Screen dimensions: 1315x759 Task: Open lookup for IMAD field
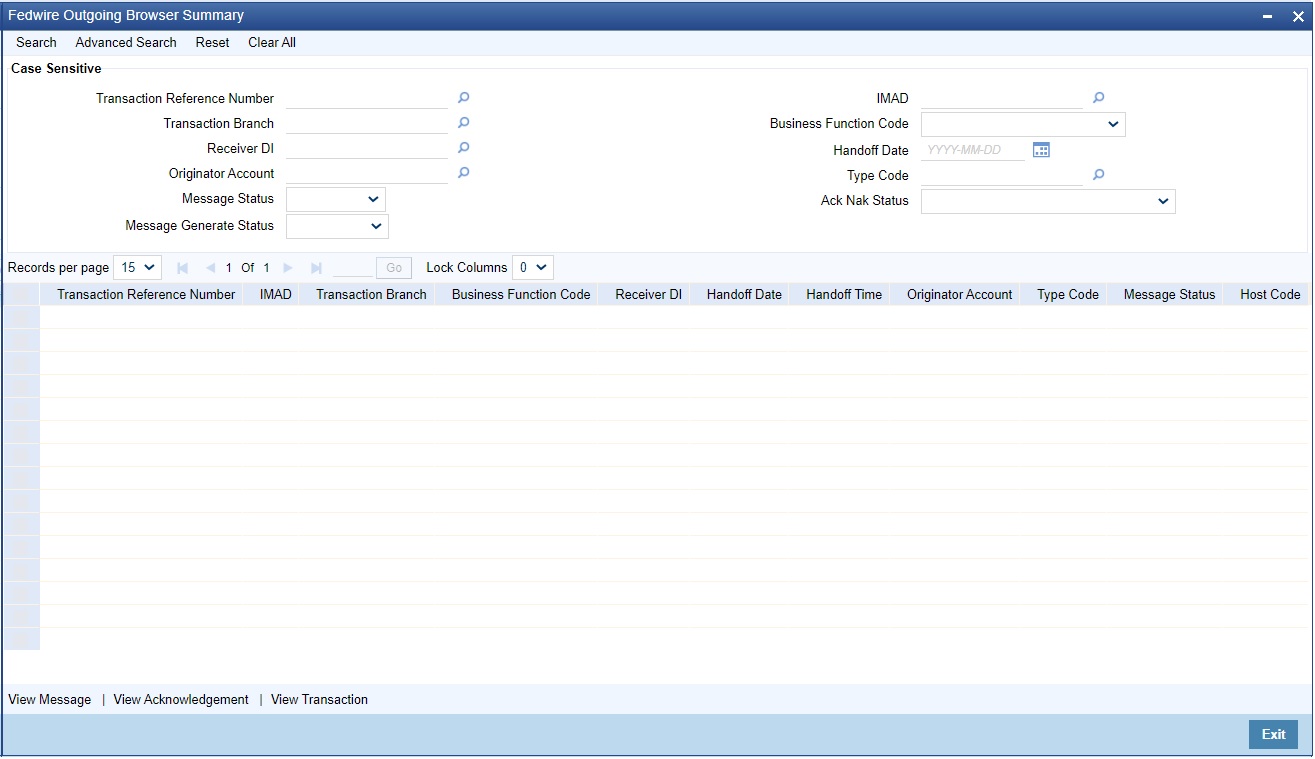click(x=1098, y=98)
